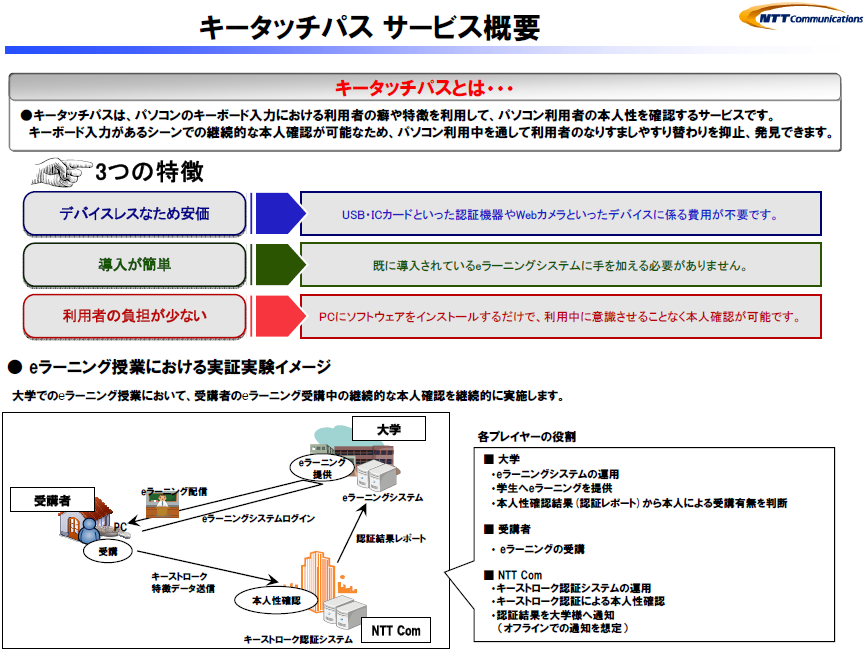Click the blue arrow shape
This screenshot has height=651, width=866.
281,213
